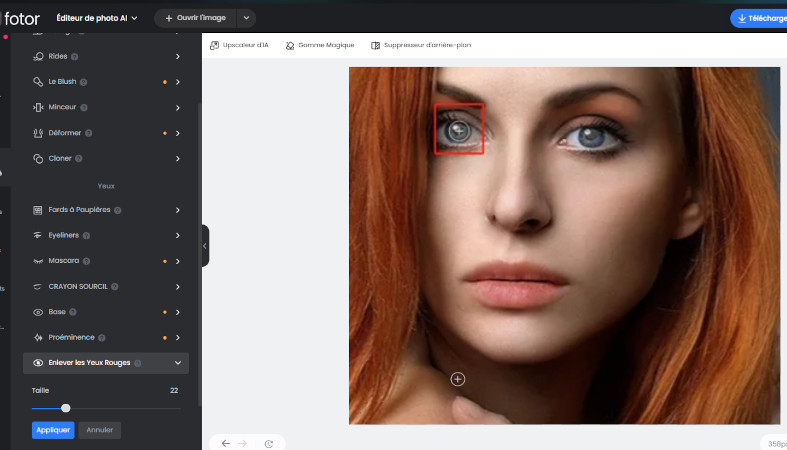Viewport: 787px width, 450px height.
Task: Select the Fards à Paupières icon
Action: (38, 210)
